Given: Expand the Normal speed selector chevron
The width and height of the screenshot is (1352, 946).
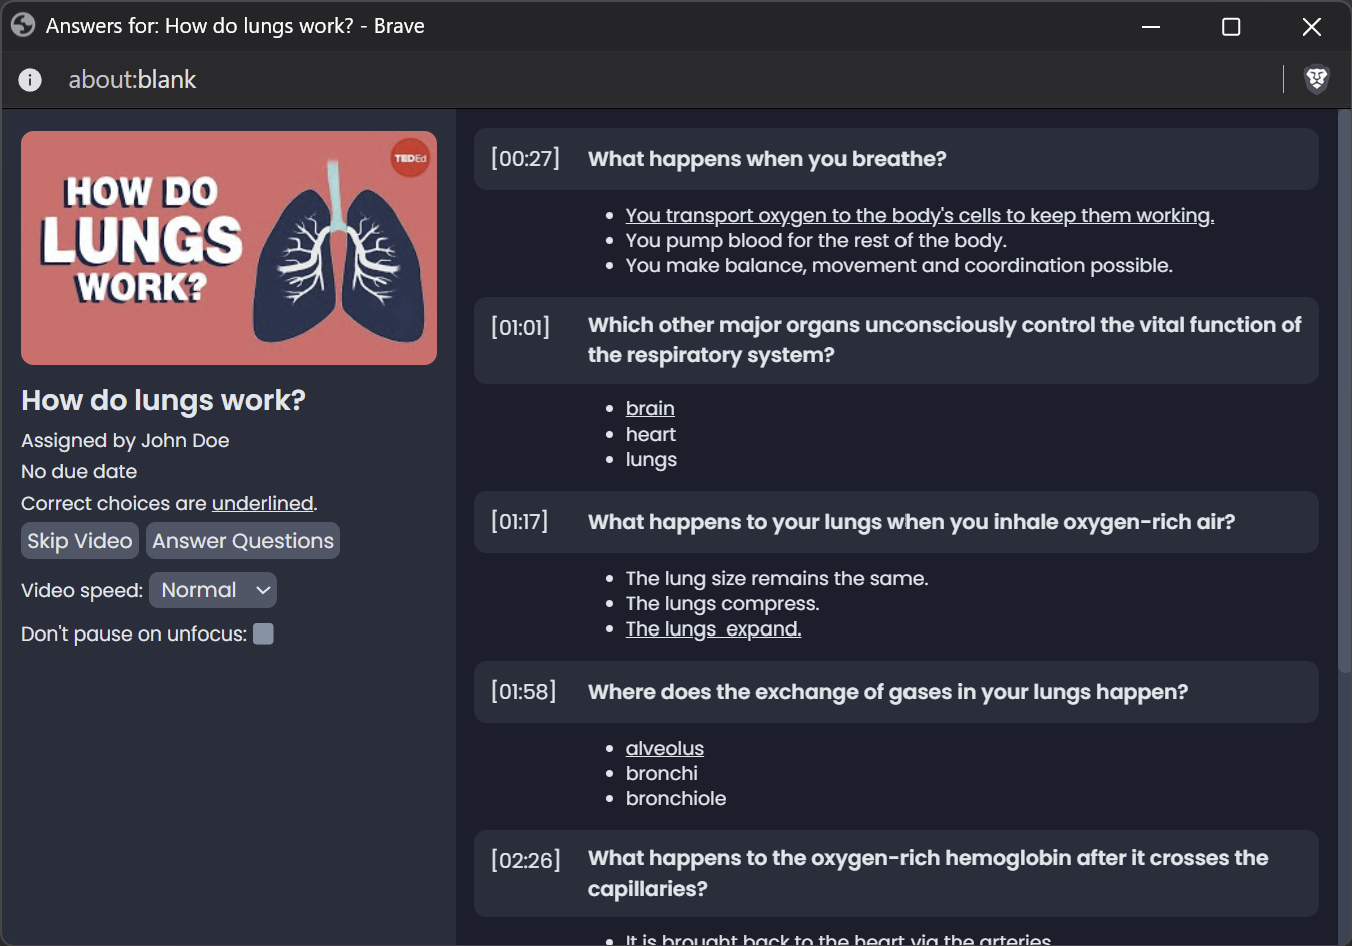Looking at the screenshot, I should click(x=261, y=590).
